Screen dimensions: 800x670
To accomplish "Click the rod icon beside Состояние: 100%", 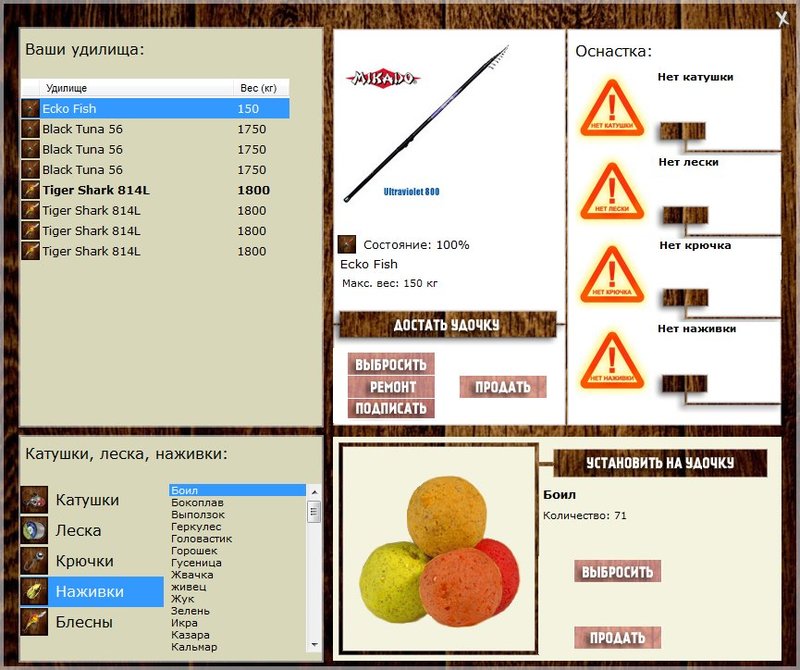I will (x=347, y=244).
